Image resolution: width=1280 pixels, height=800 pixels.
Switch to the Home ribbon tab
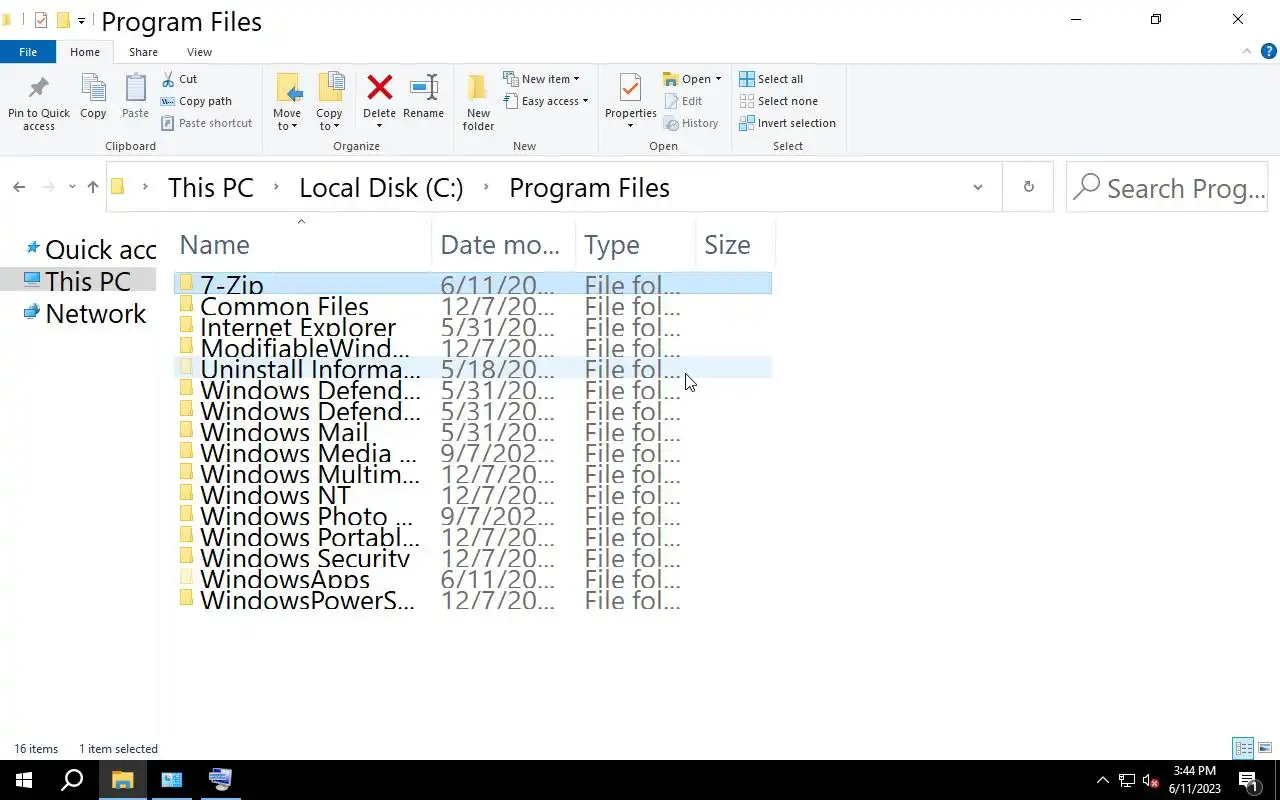point(85,52)
